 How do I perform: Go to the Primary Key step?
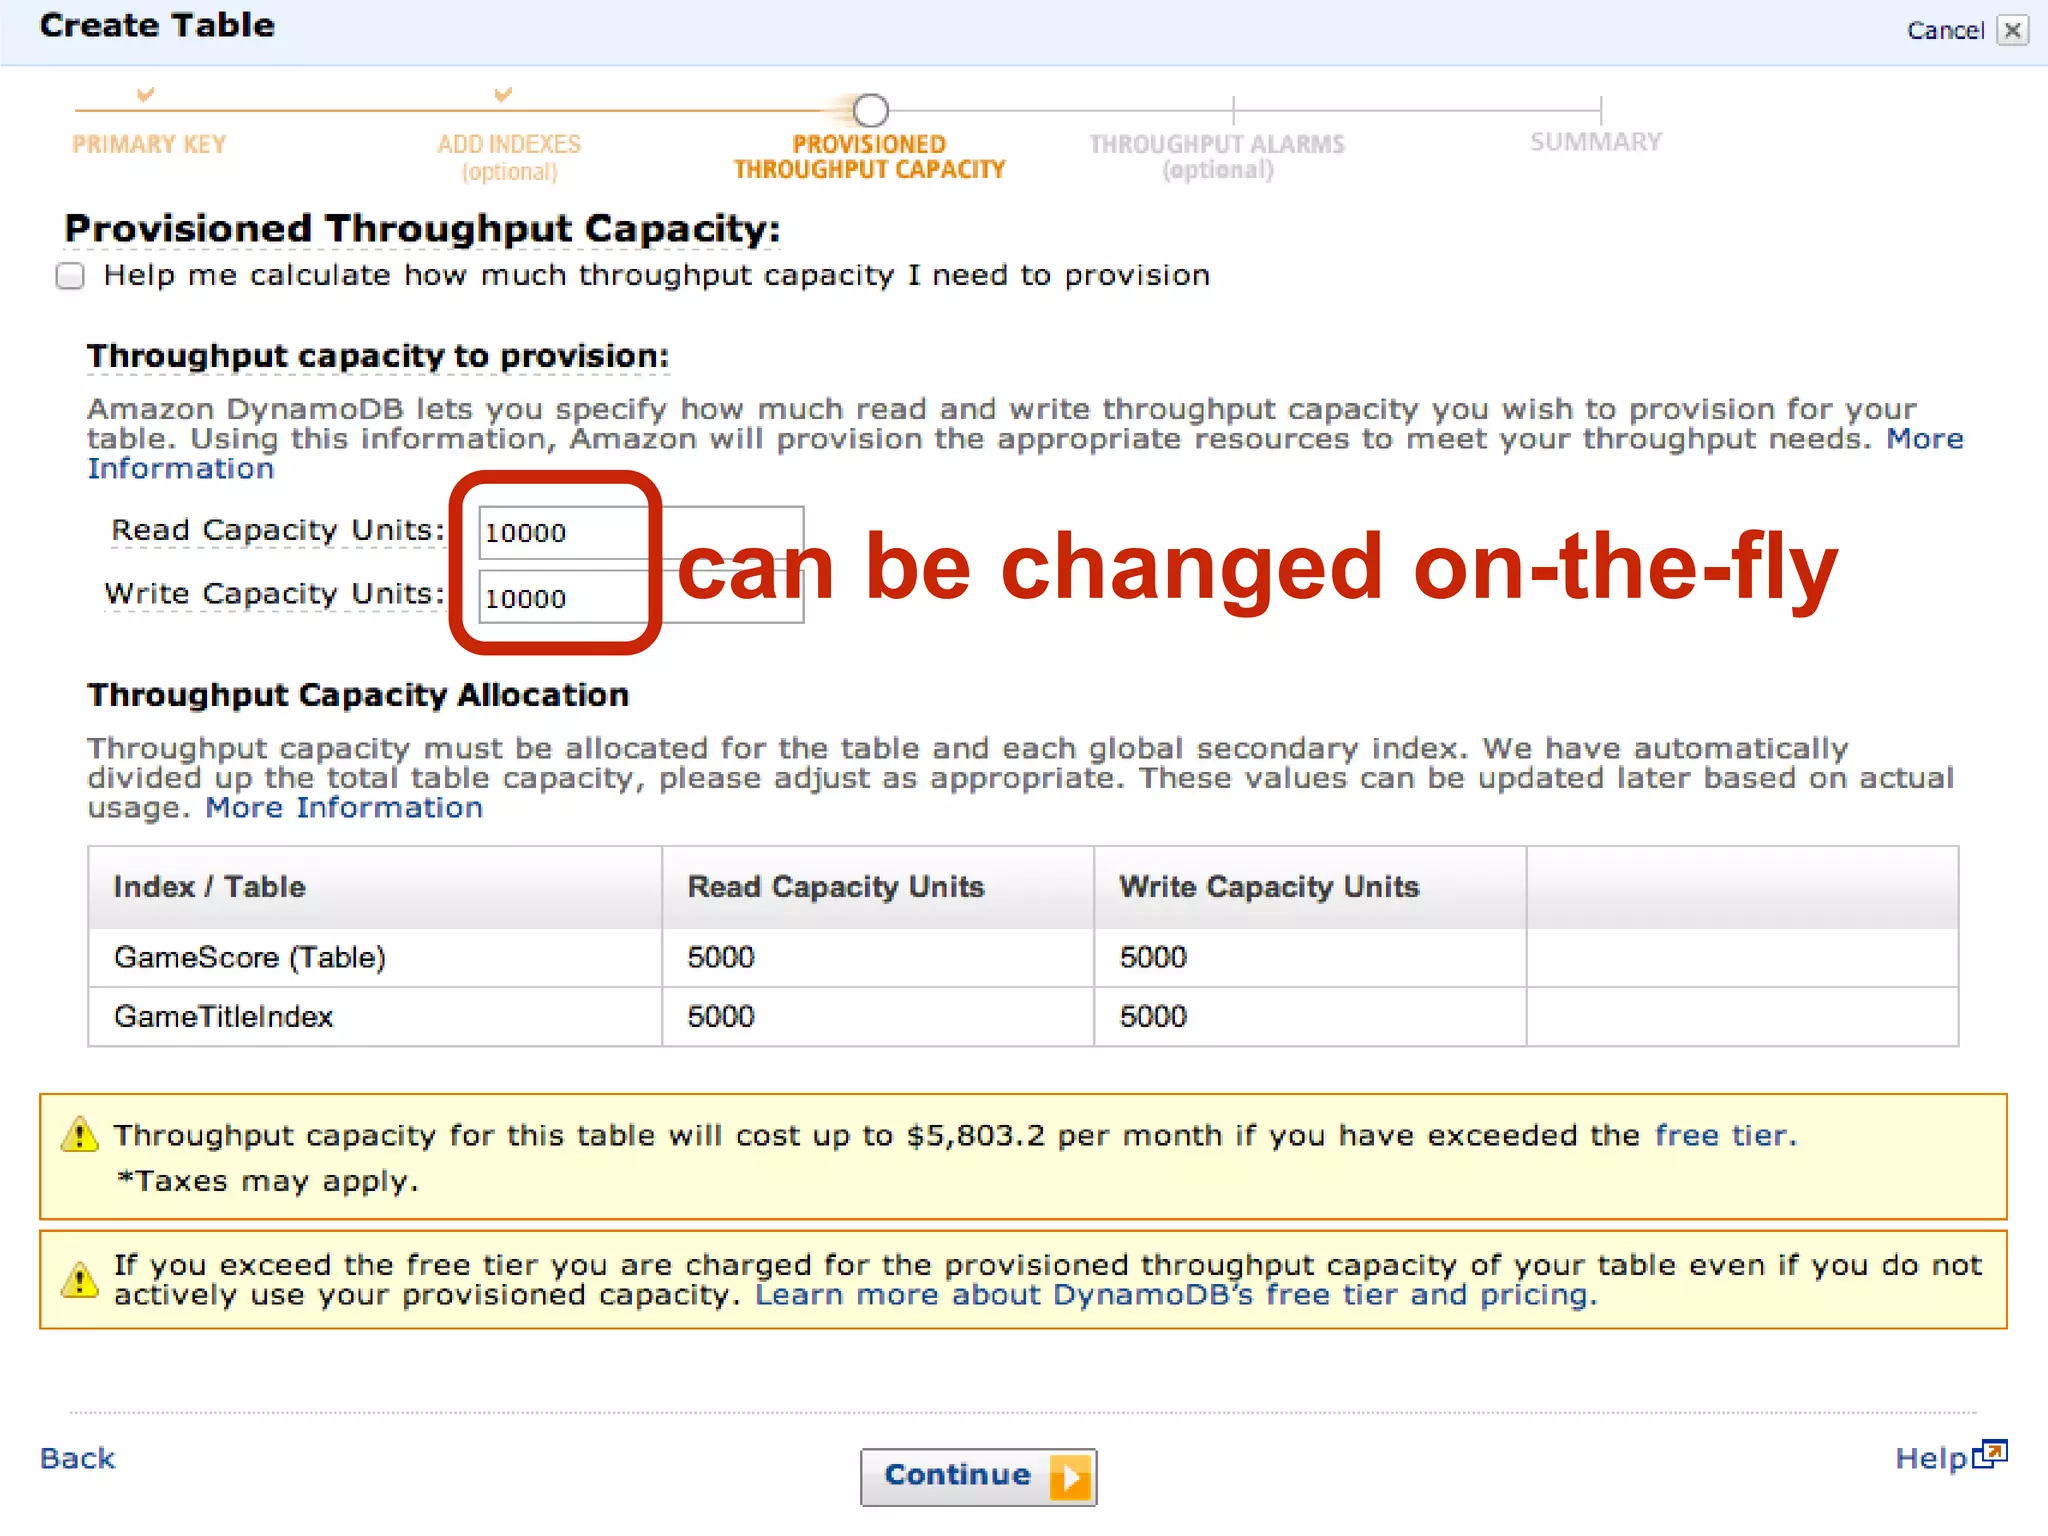click(149, 144)
